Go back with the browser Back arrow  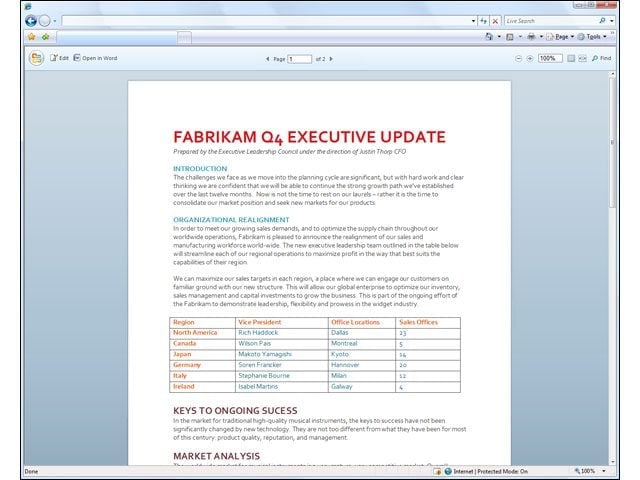click(31, 20)
